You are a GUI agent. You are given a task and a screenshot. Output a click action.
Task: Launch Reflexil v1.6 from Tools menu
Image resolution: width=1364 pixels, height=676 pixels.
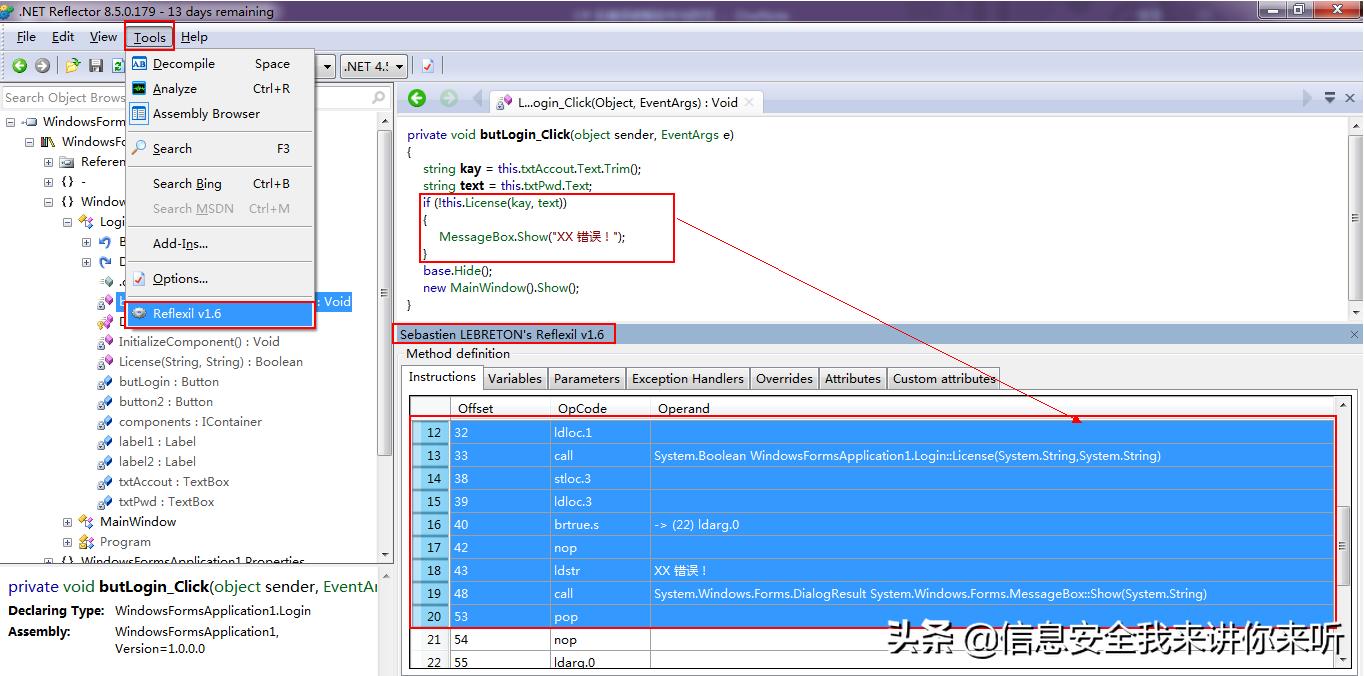(x=187, y=314)
